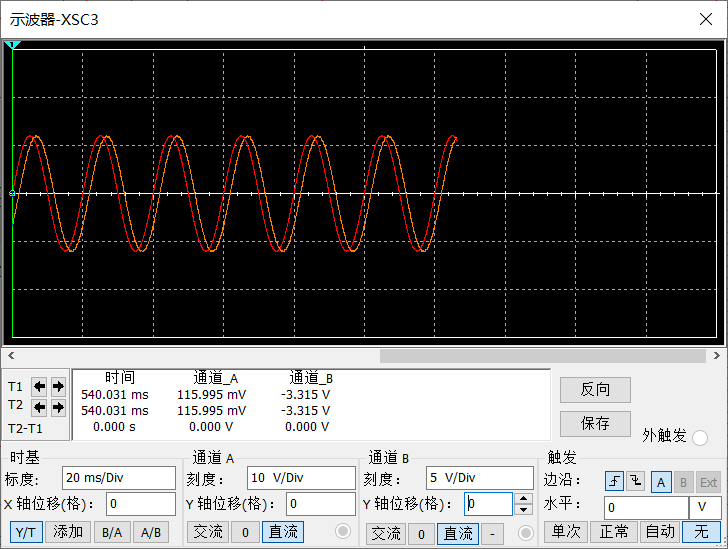Click T1 time value 540.031 ms
Screen dimensions: 728x549
[x=115, y=395]
